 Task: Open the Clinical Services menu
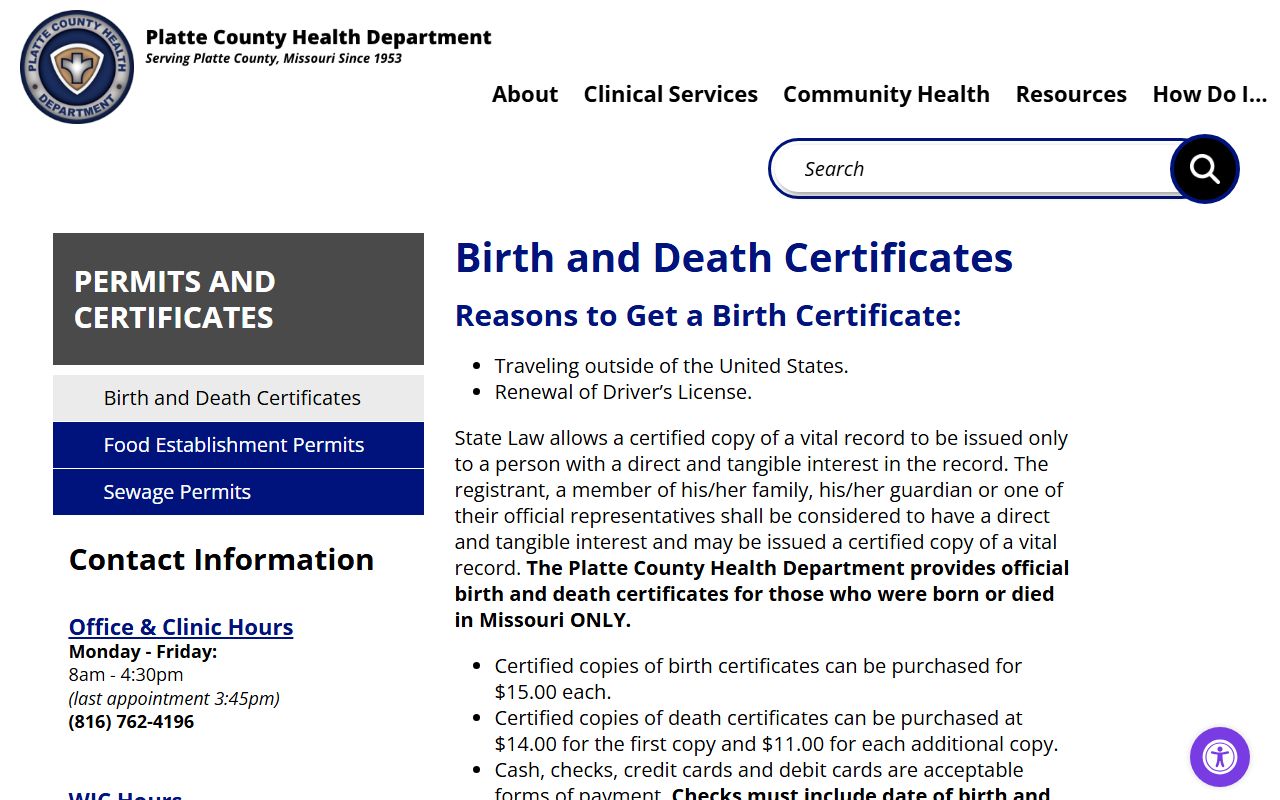[671, 94]
